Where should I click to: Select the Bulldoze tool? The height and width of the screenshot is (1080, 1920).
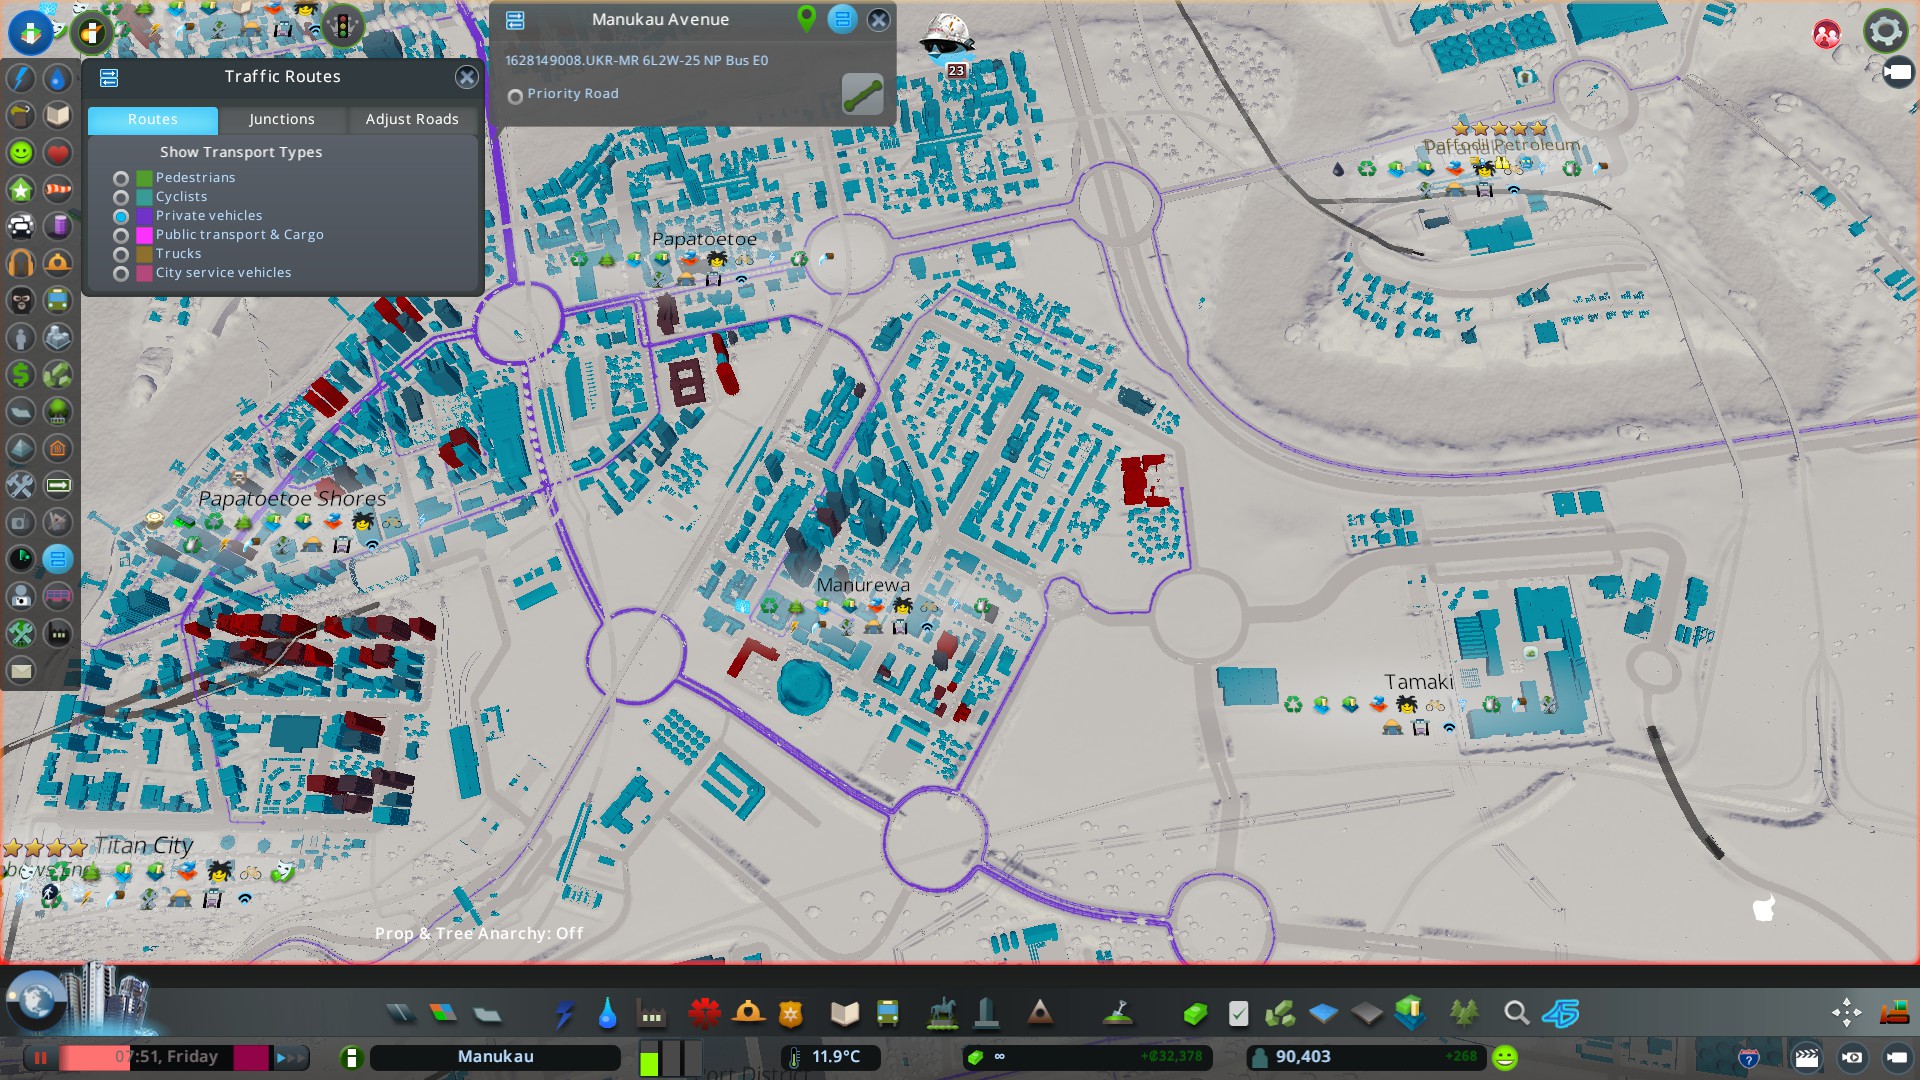[1894, 1014]
